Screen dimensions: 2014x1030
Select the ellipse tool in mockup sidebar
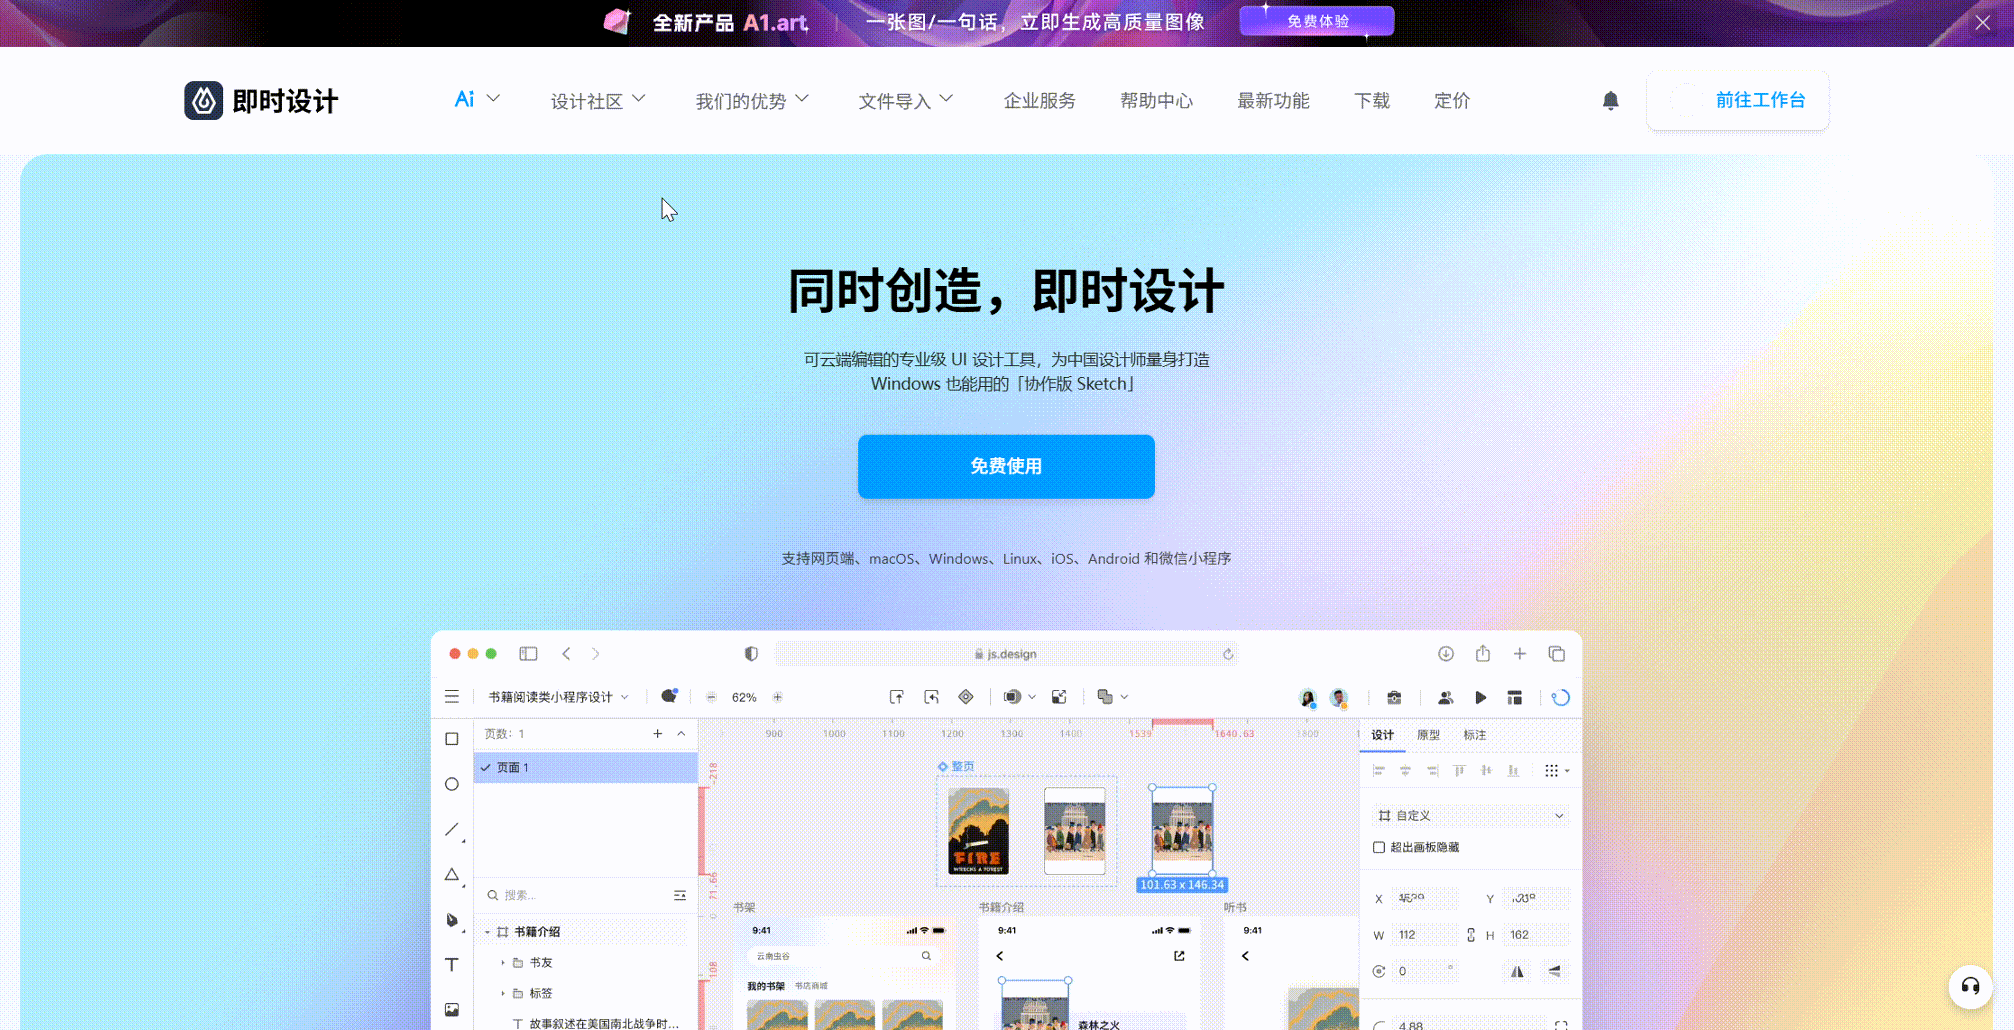pos(452,784)
